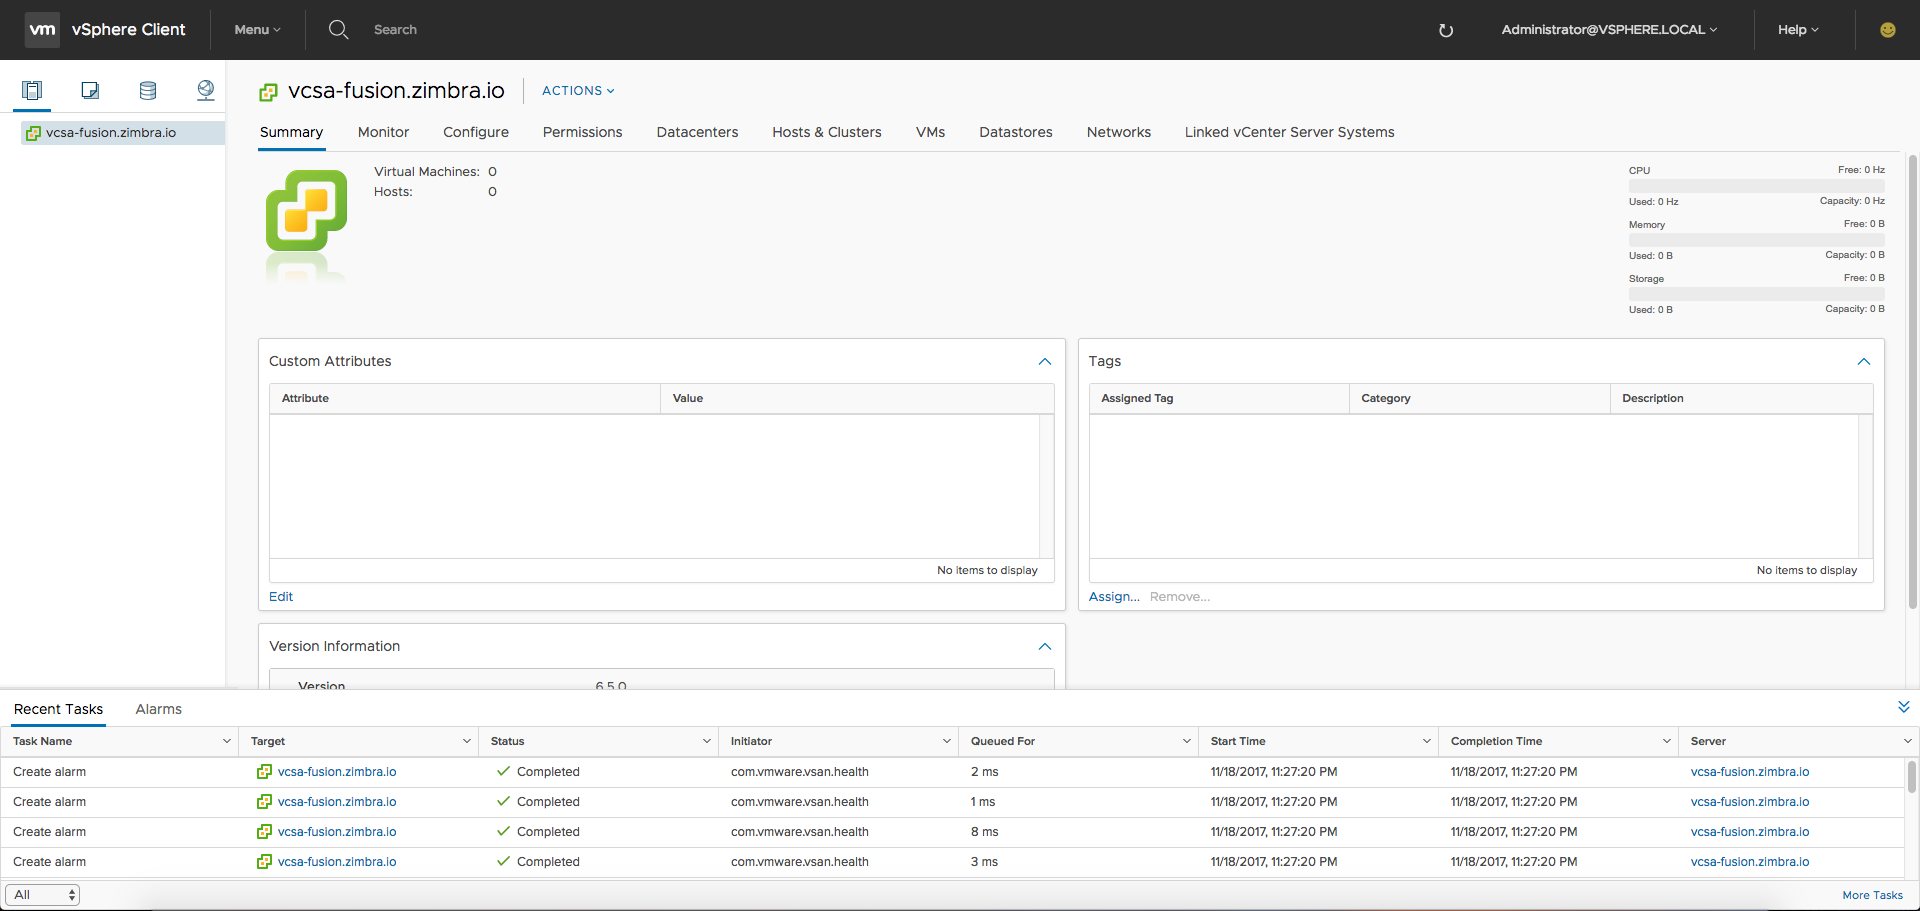Collapse the Custom Attributes panel

[x=1045, y=362]
